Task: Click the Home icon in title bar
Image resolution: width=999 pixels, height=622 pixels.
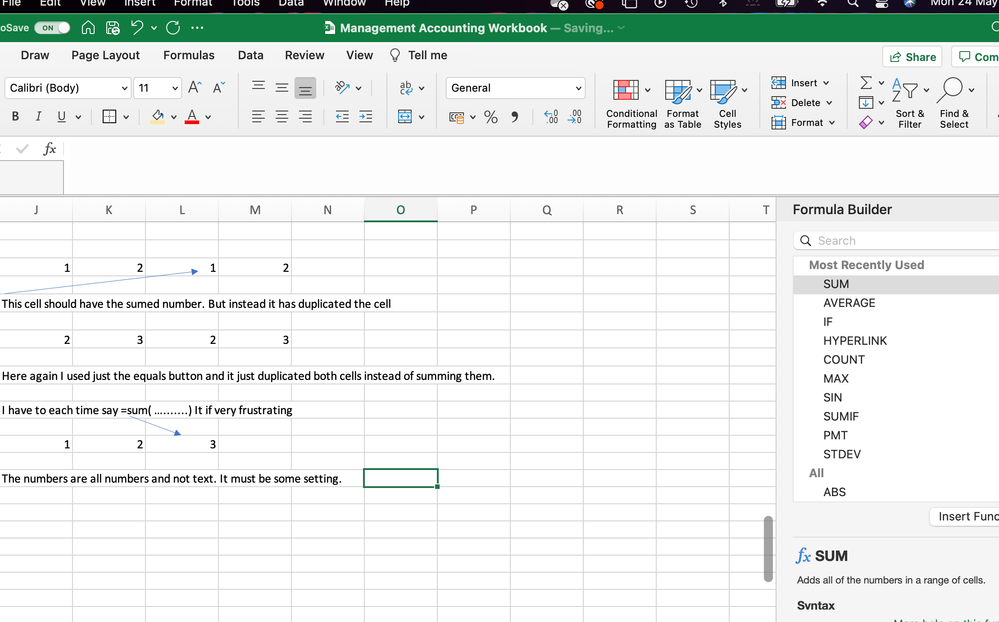Action: pyautogui.click(x=88, y=28)
